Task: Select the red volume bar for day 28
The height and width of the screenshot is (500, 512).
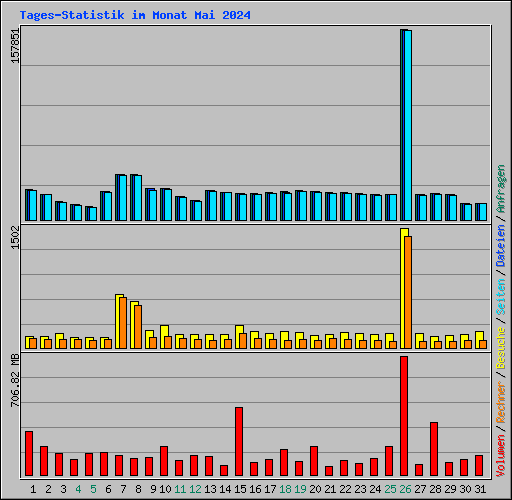Action: pos(434,449)
